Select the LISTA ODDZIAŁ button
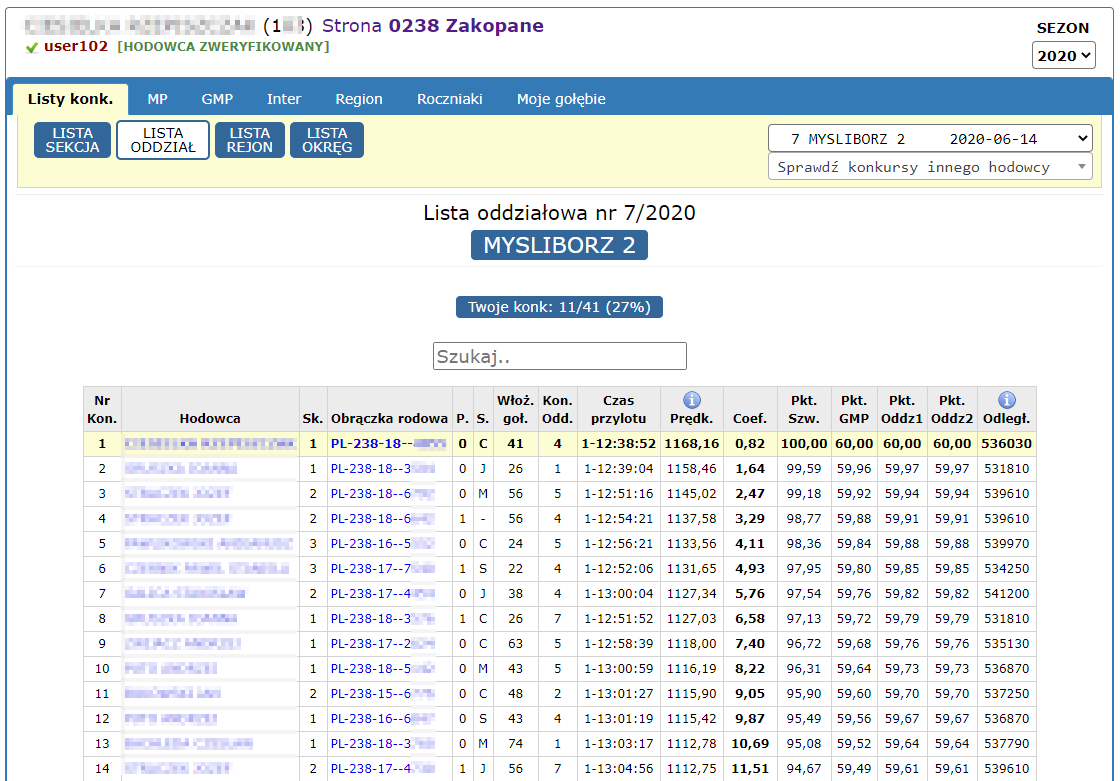 click(x=163, y=140)
